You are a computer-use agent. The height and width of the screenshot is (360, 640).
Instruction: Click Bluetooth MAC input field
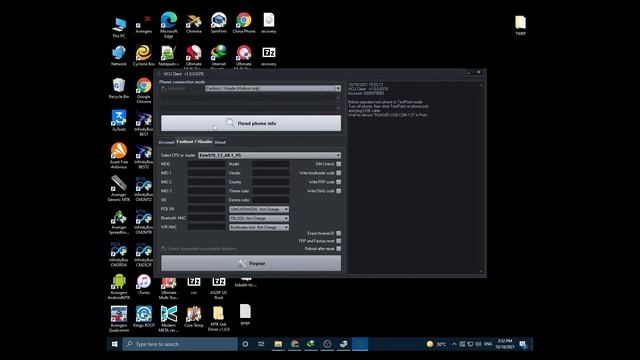coord(206,218)
